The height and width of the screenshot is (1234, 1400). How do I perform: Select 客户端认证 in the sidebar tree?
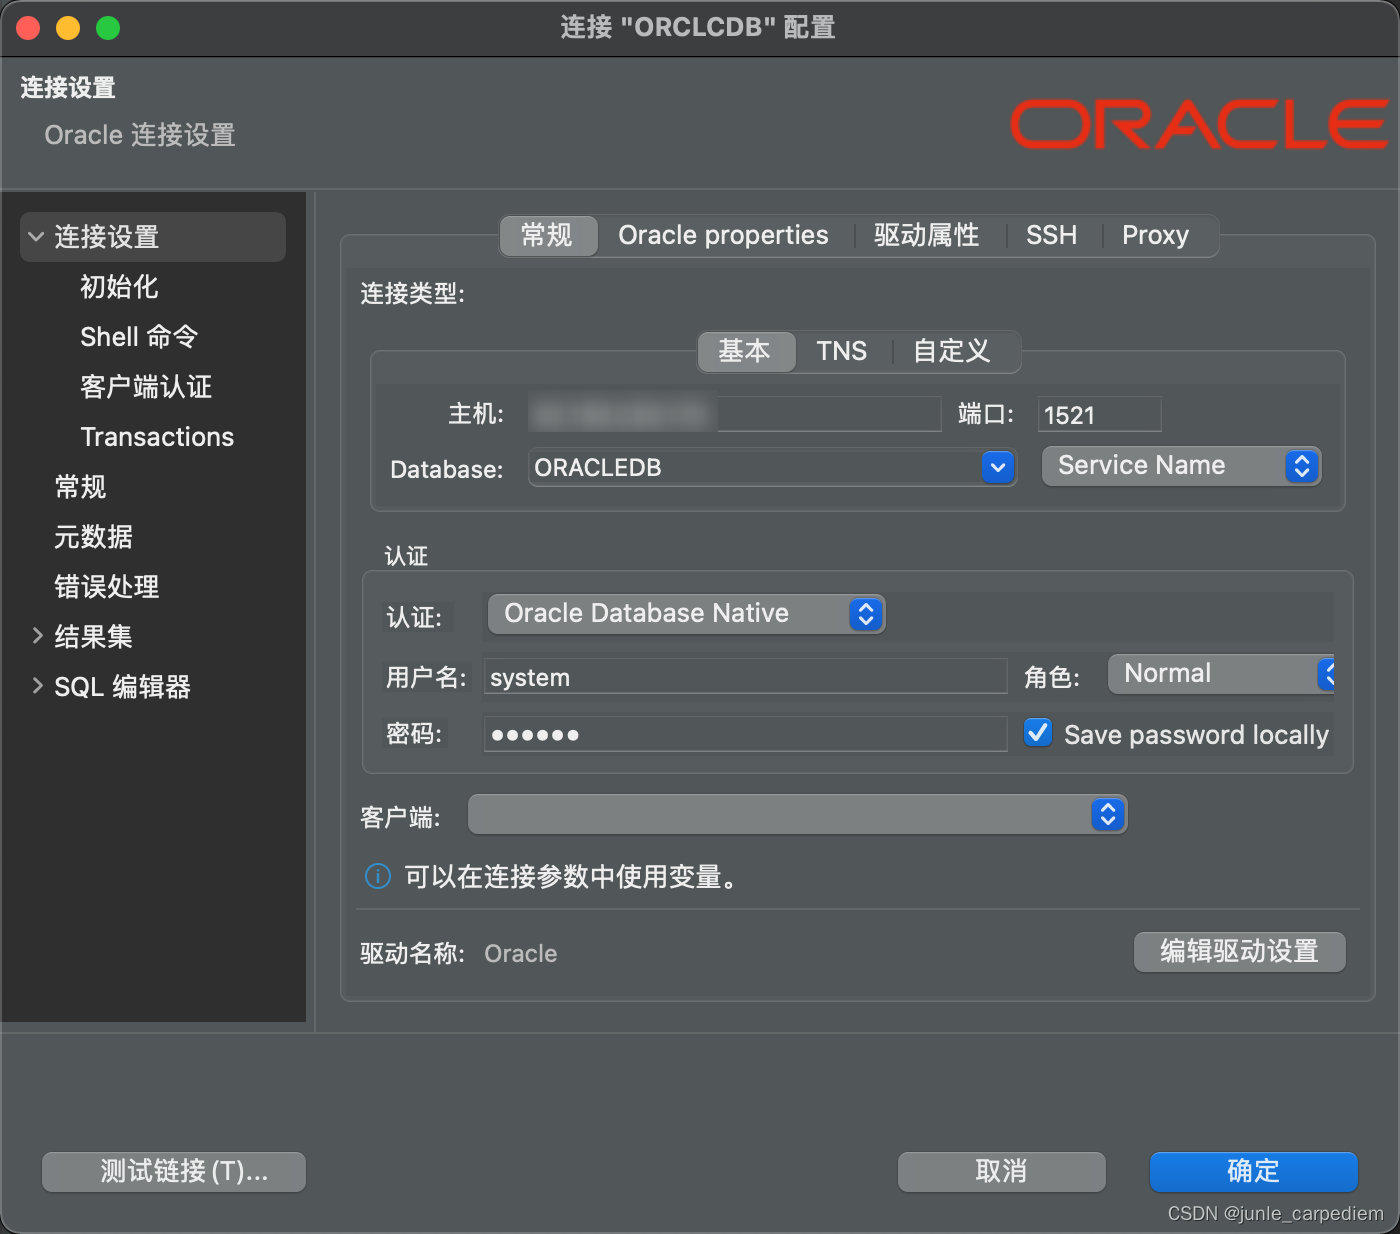tap(146, 387)
